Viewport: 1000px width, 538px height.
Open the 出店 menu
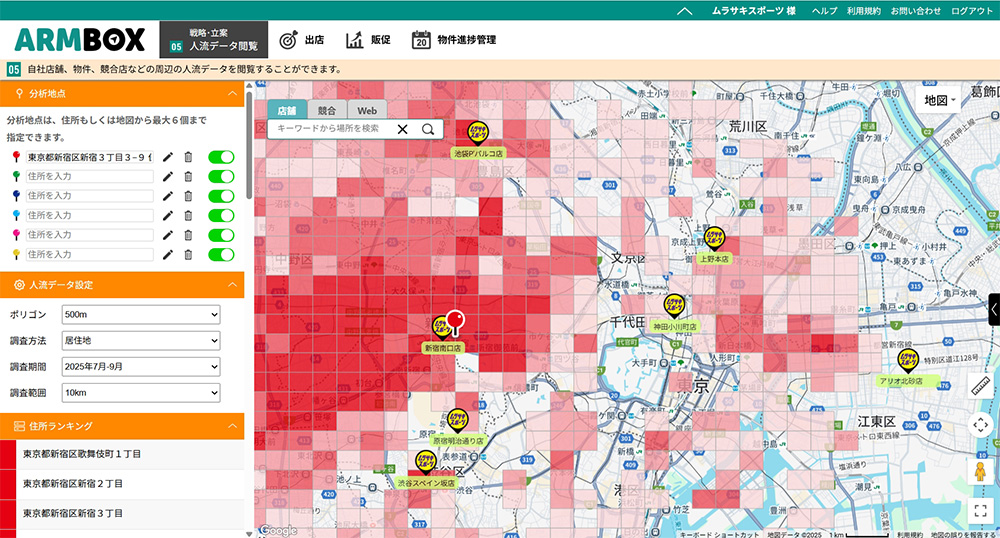(x=302, y=40)
